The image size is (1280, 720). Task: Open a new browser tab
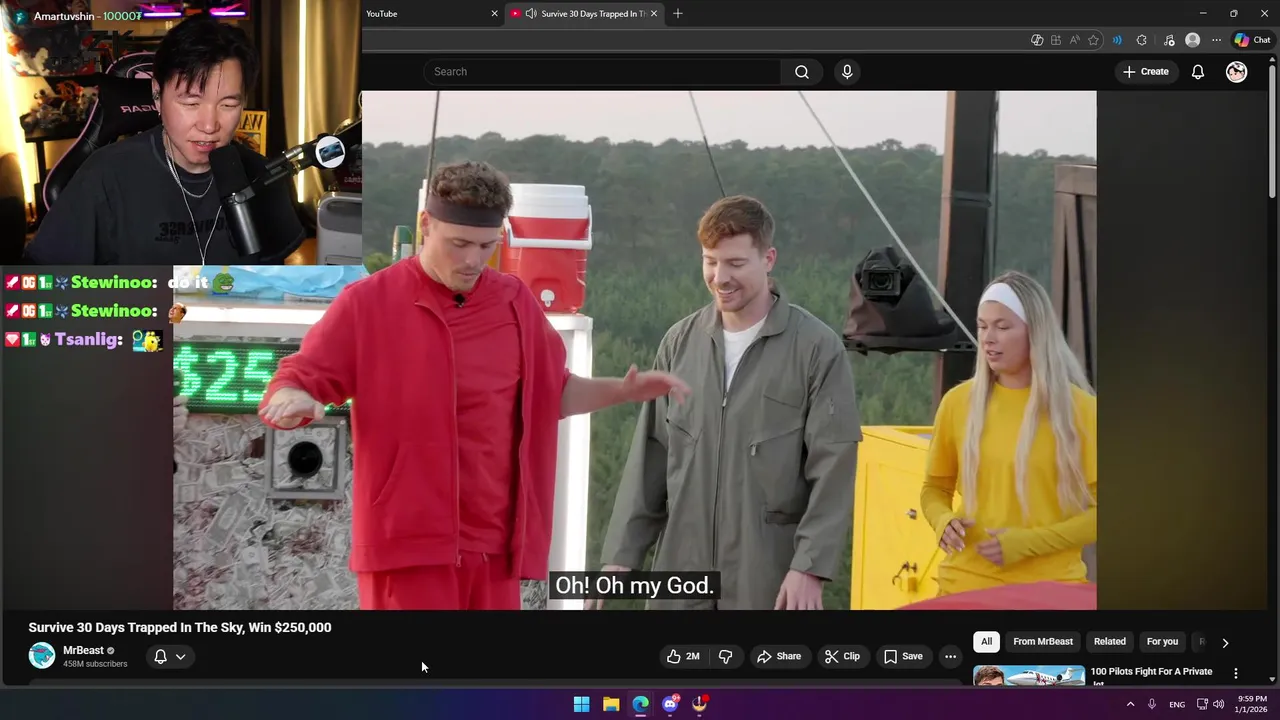tap(678, 14)
